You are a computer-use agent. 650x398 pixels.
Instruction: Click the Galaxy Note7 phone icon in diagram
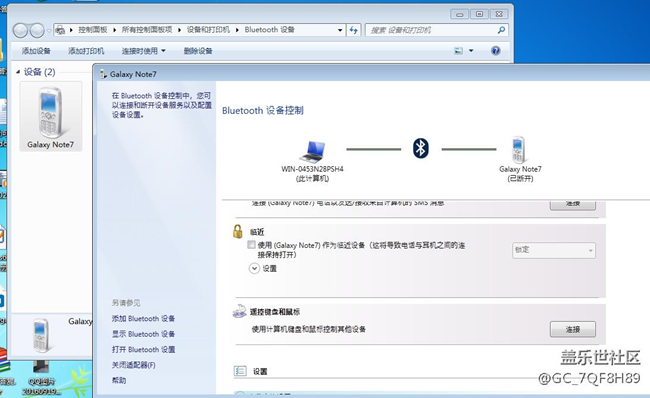518,149
